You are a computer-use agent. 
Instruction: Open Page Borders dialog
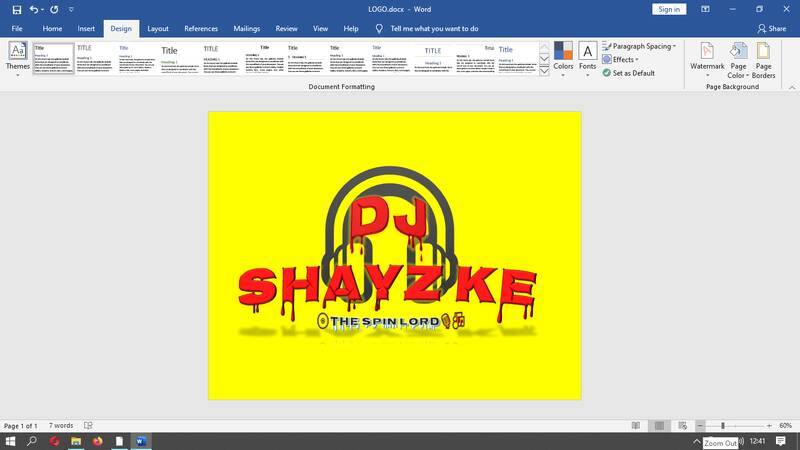(x=764, y=60)
